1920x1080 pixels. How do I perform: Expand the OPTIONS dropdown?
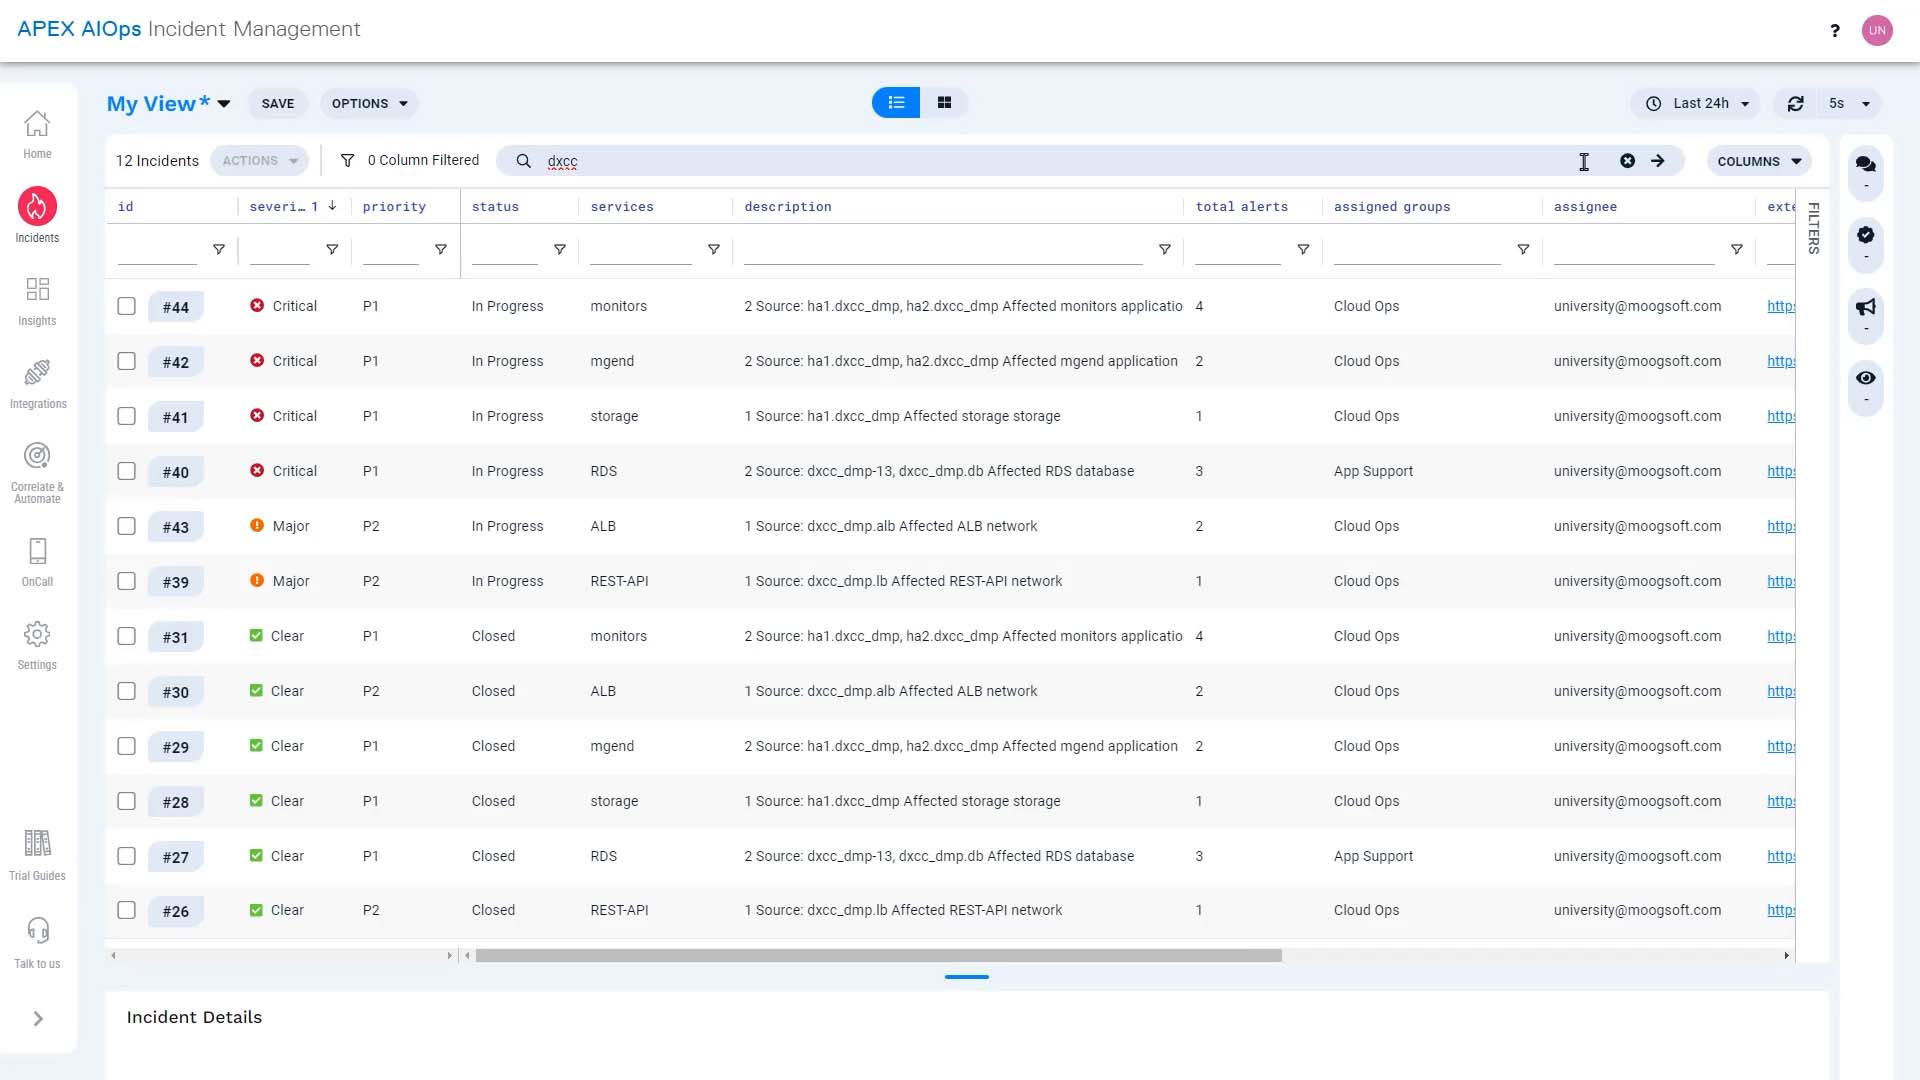(369, 104)
